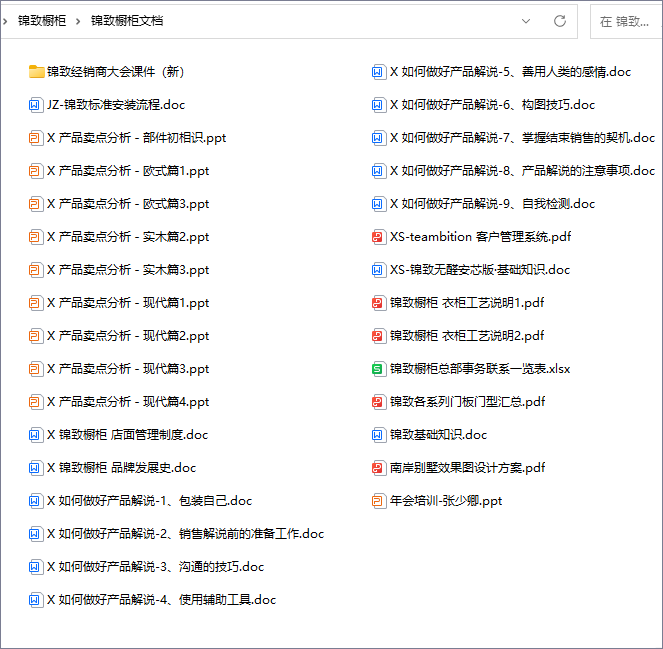The width and height of the screenshot is (663, 649).
Task: Expand the address bar history dropdown
Action: point(526,20)
